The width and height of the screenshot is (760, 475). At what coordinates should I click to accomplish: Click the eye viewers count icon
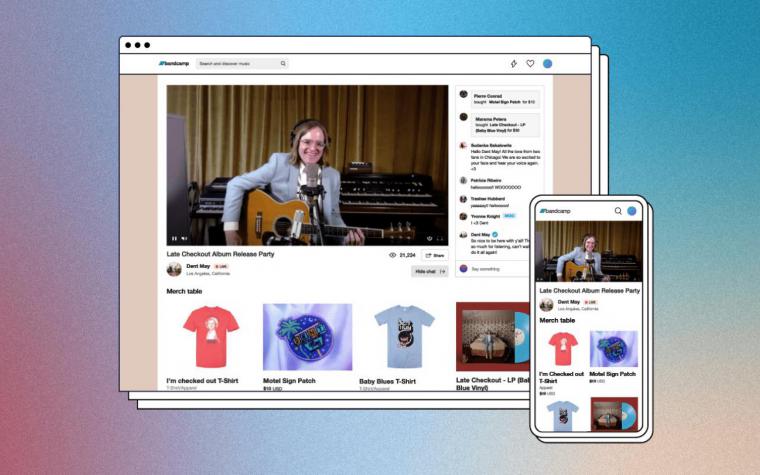(393, 255)
